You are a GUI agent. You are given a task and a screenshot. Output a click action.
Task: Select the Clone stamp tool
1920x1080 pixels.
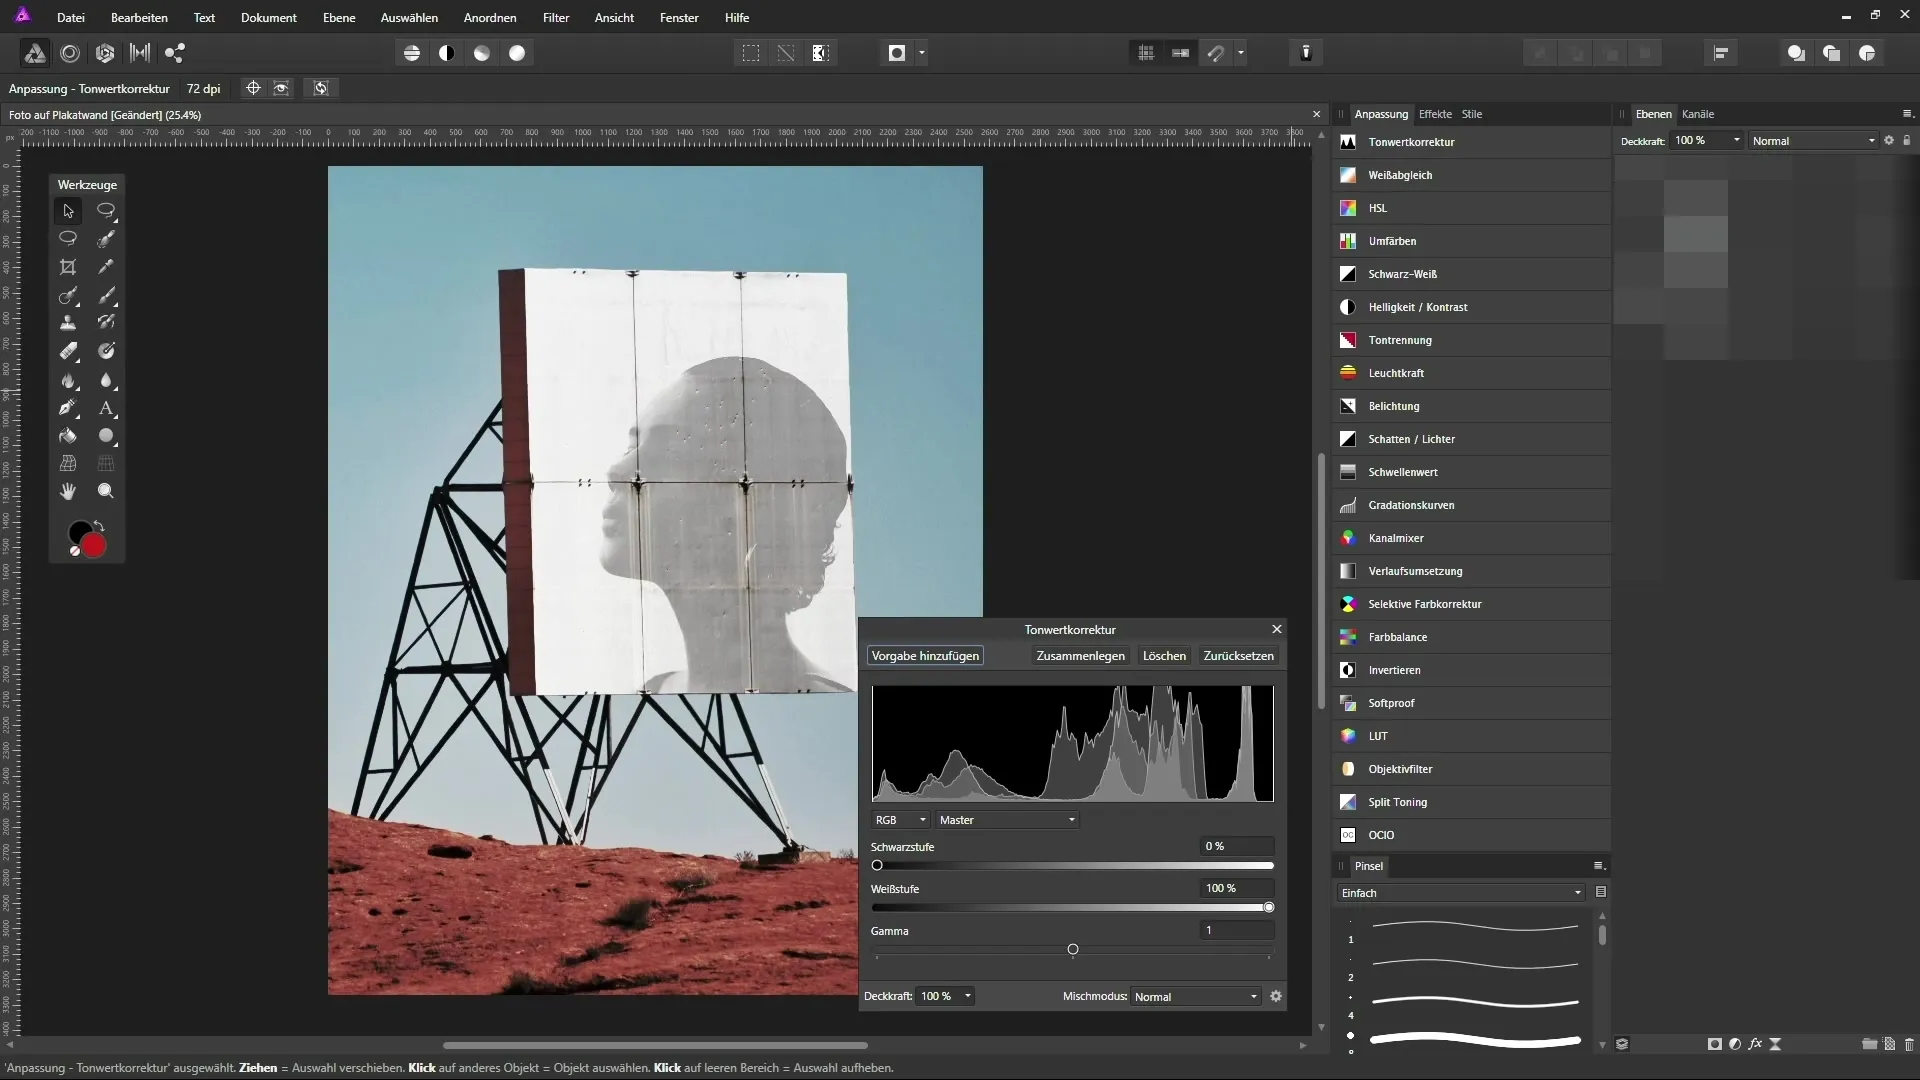[x=68, y=323]
